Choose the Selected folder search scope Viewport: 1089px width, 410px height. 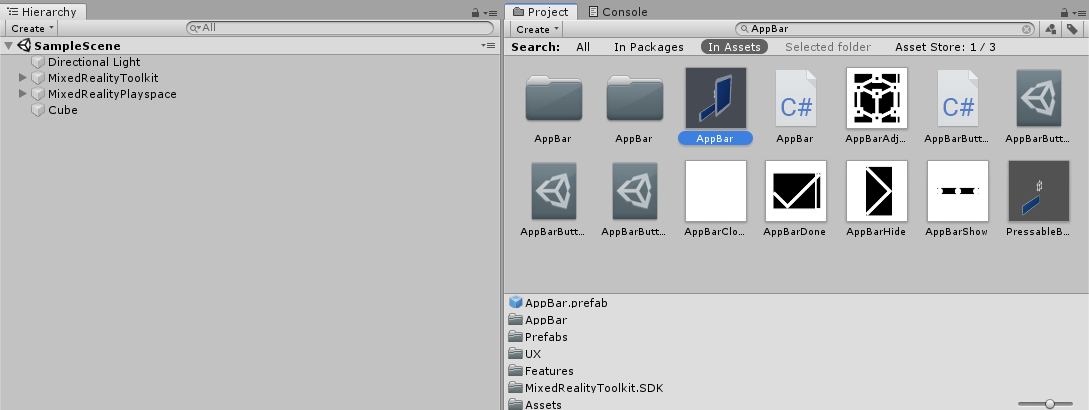(x=828, y=47)
